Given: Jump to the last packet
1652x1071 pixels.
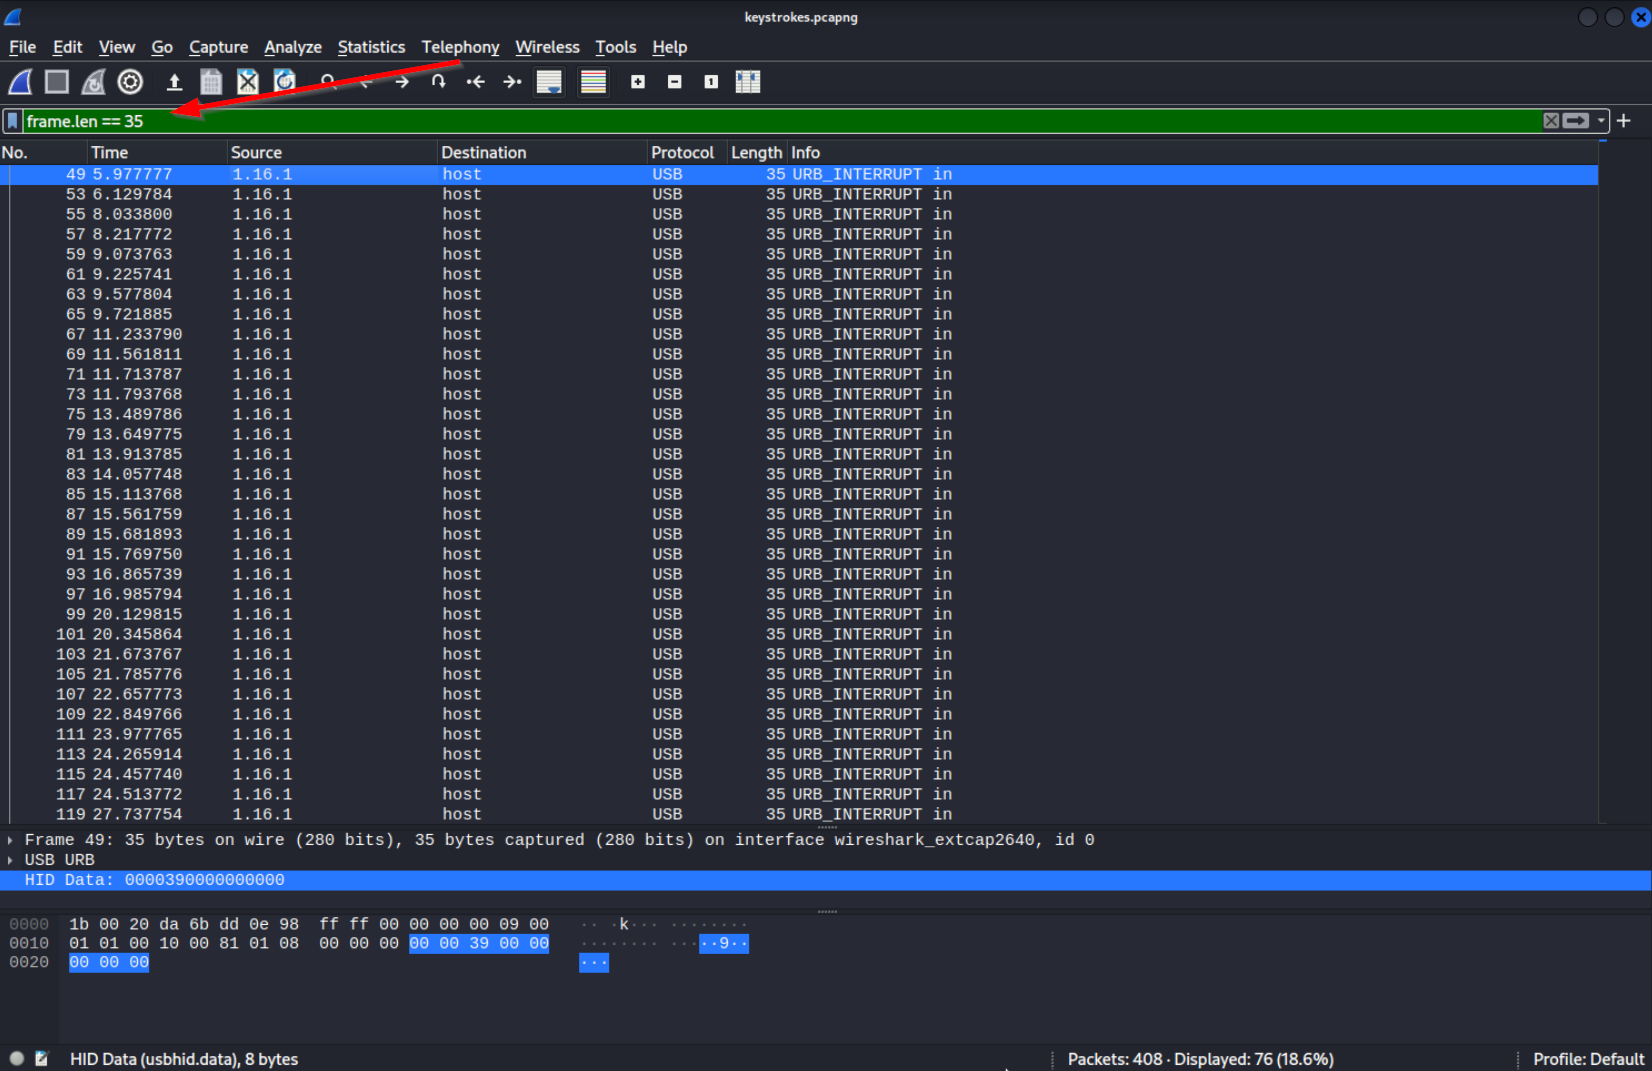Looking at the screenshot, I should (512, 82).
